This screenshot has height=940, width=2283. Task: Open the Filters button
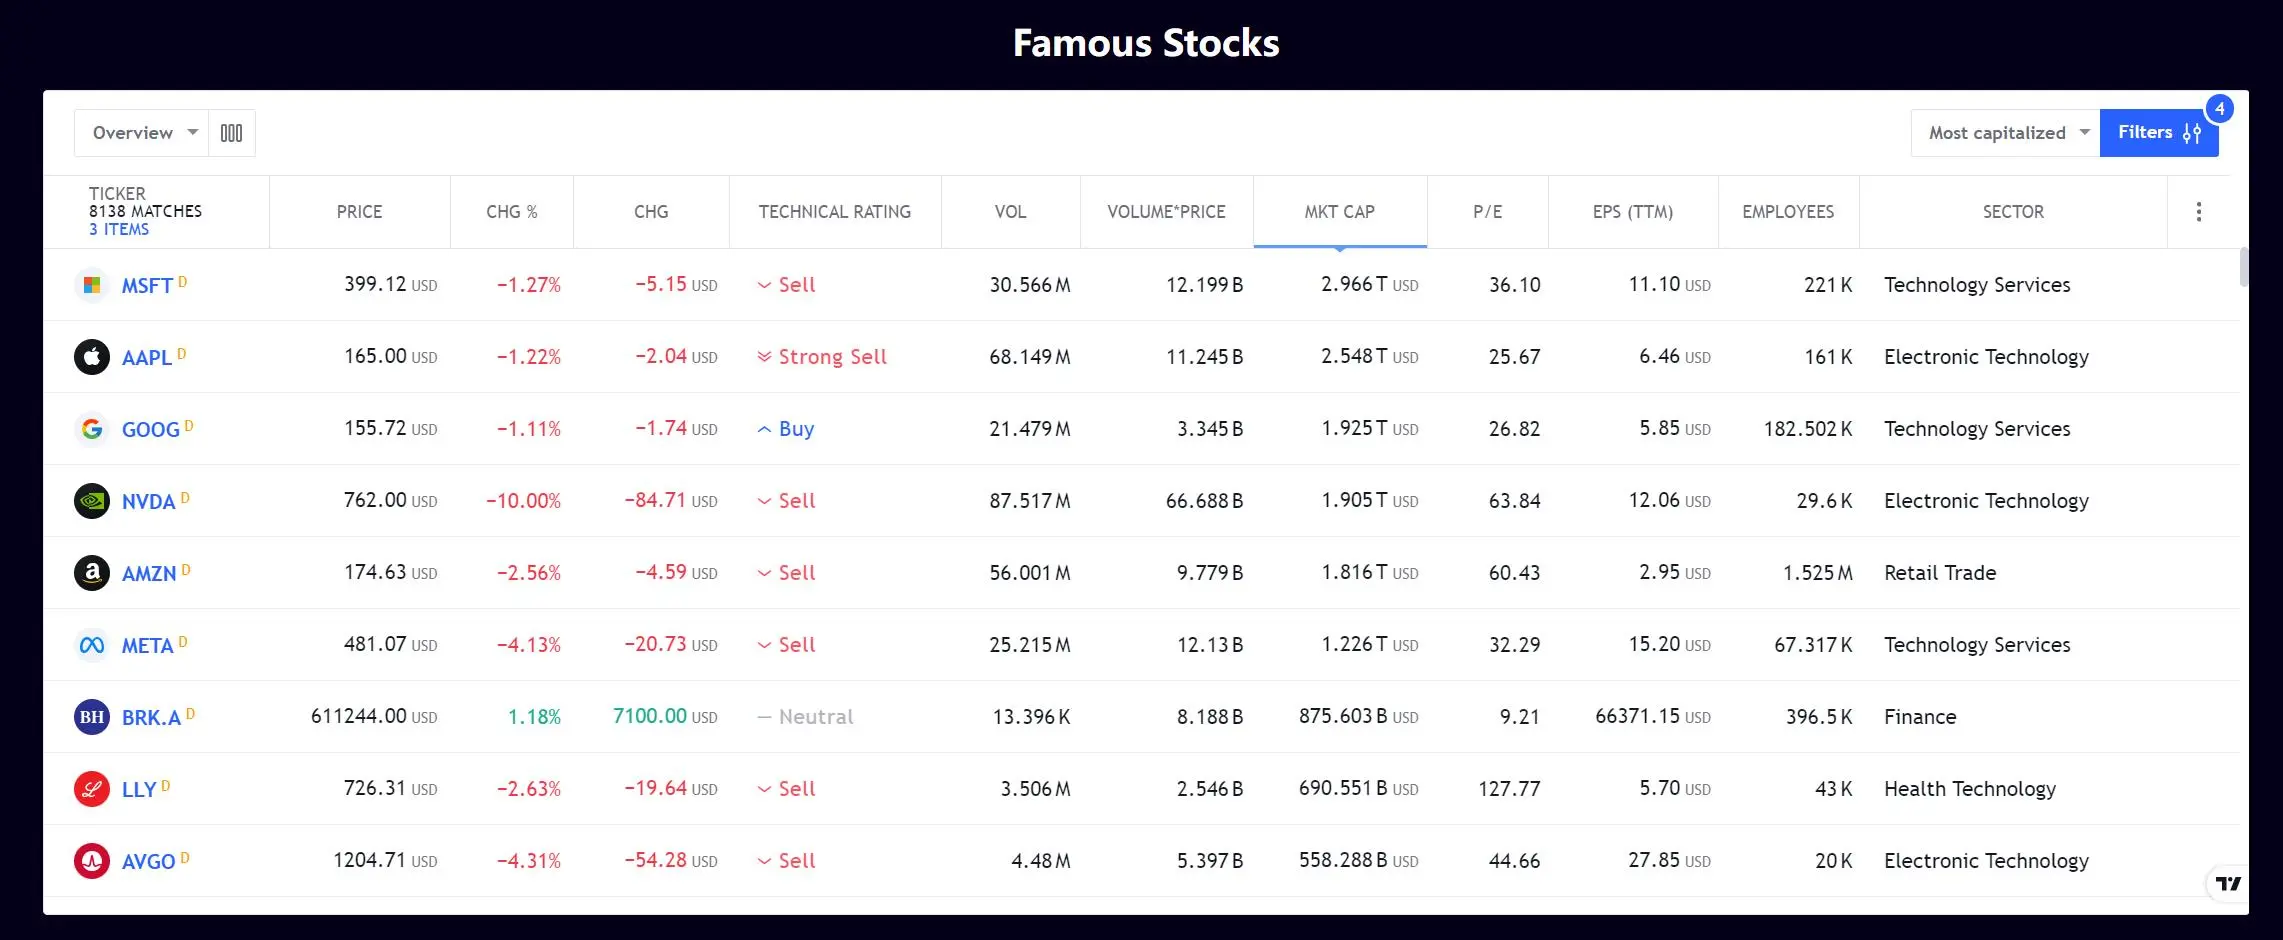pyautogui.click(x=2159, y=133)
